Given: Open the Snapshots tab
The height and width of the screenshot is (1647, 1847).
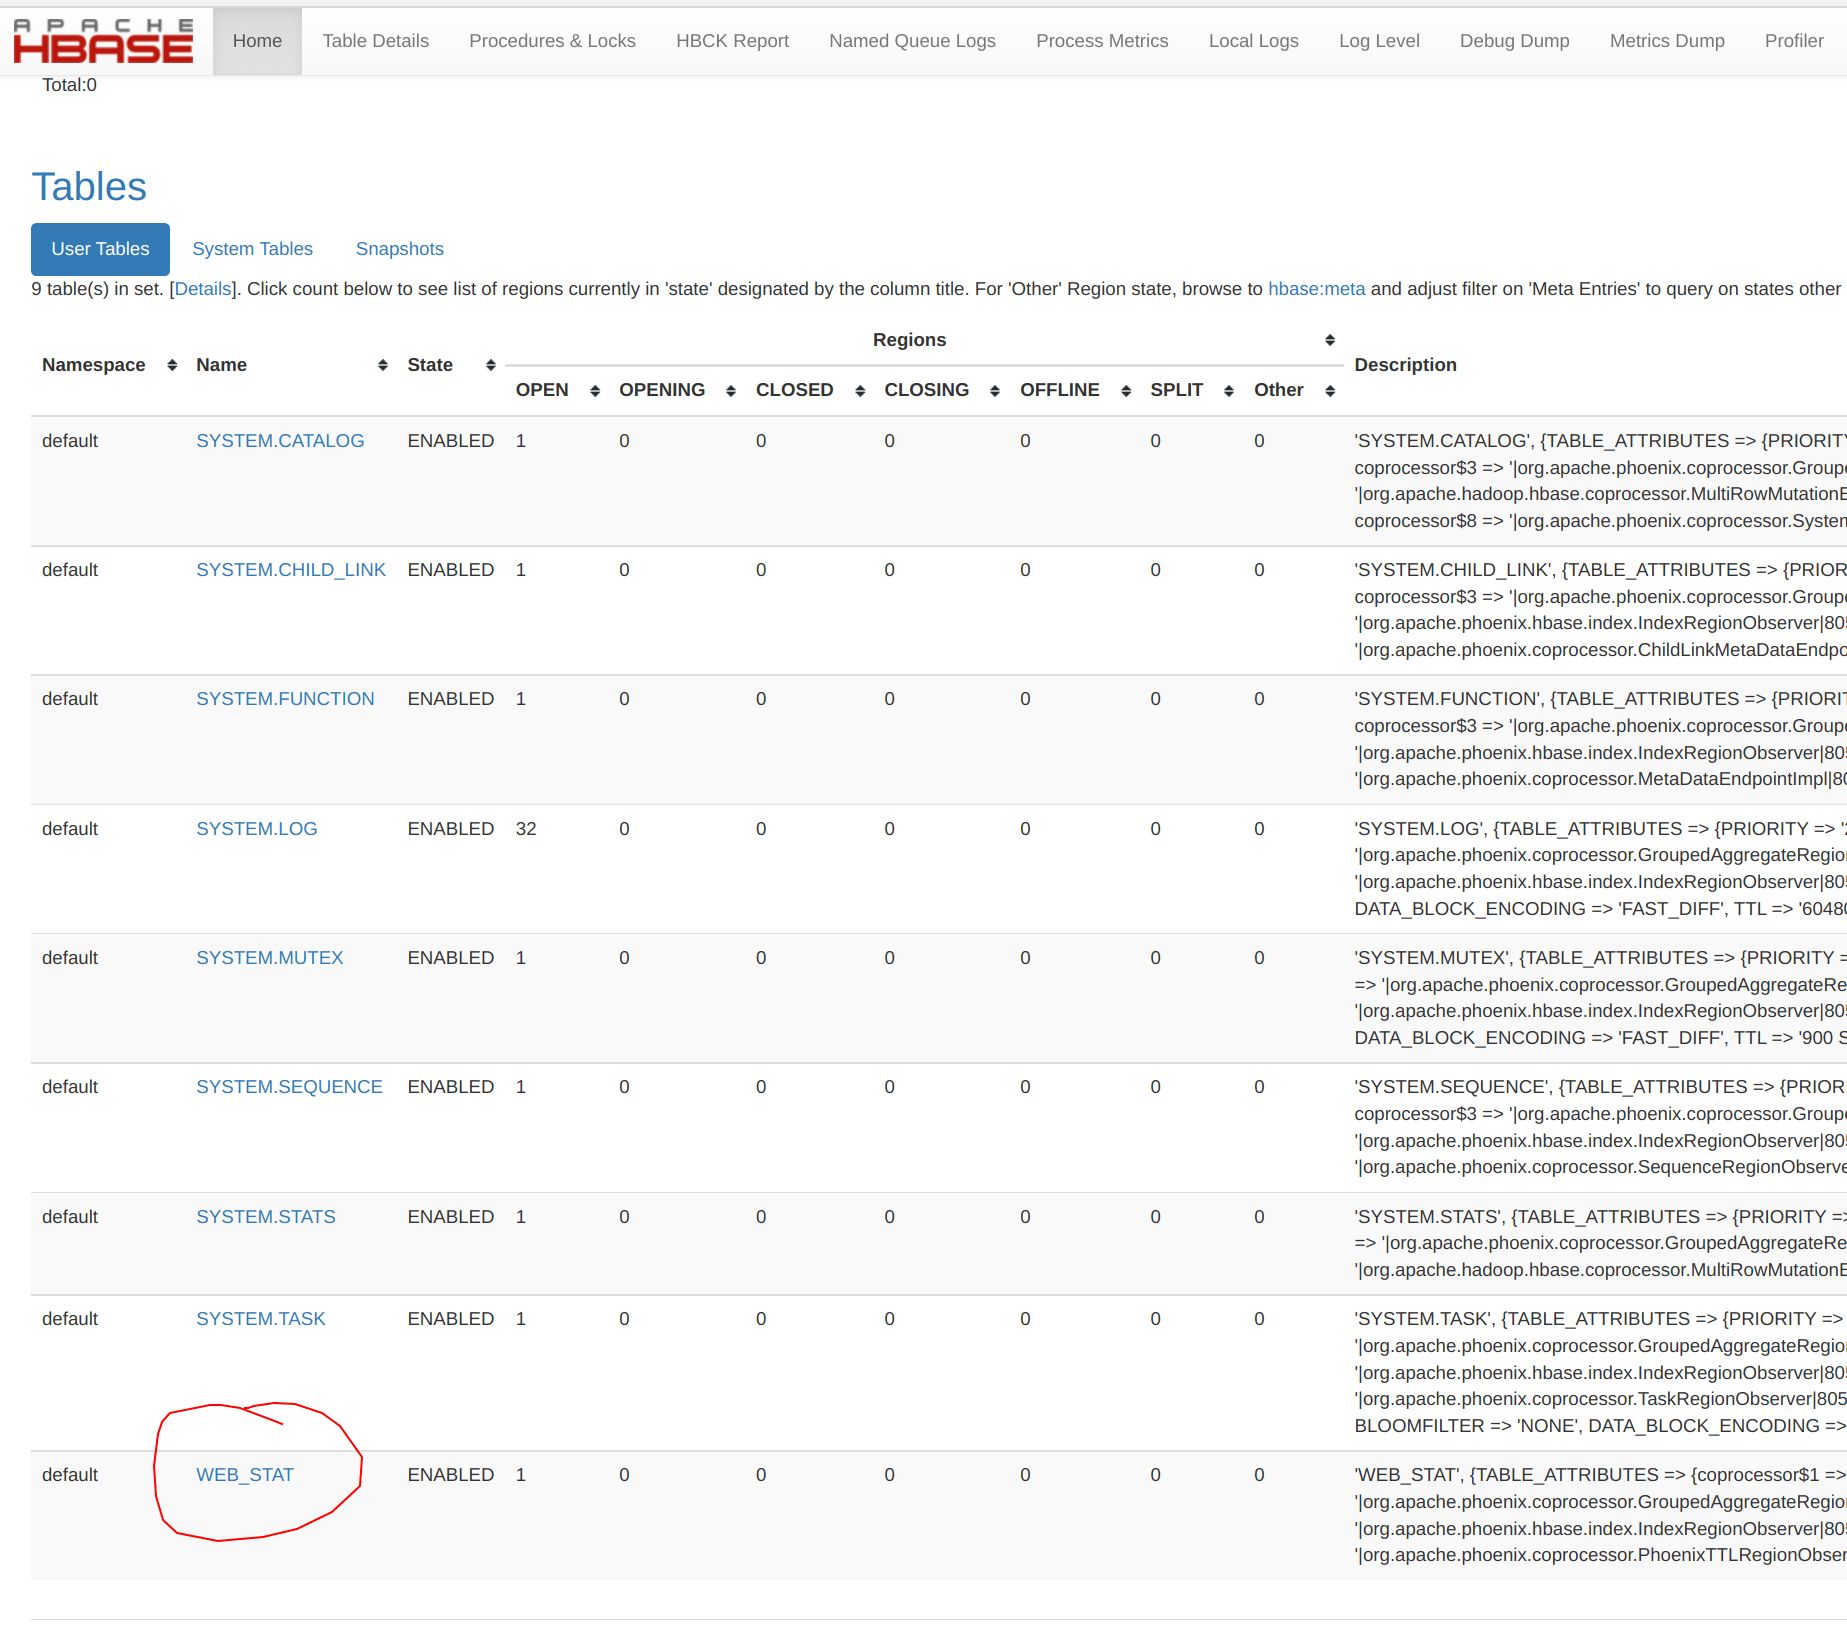Looking at the screenshot, I should click(399, 249).
